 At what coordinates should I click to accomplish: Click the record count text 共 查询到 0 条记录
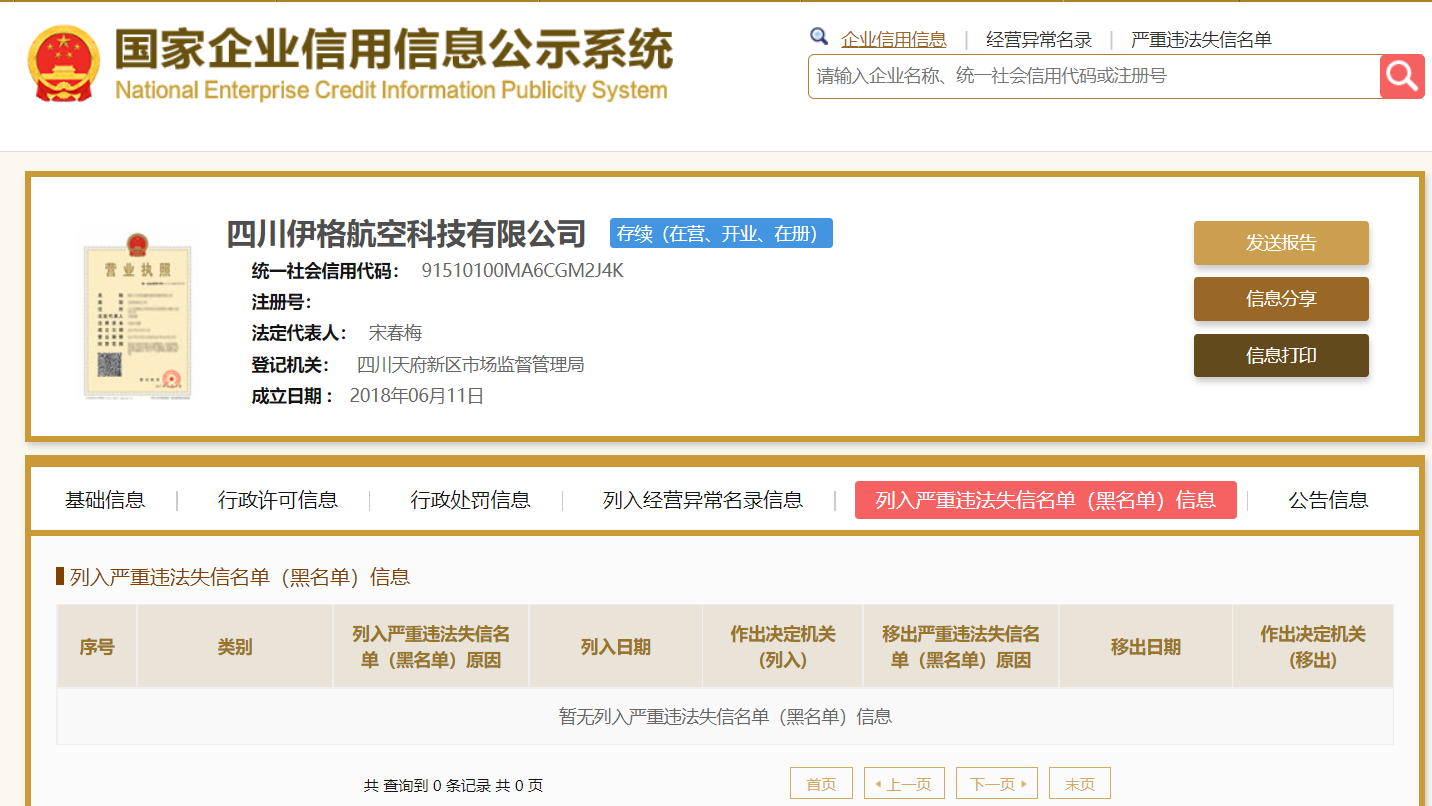pyautogui.click(x=428, y=786)
